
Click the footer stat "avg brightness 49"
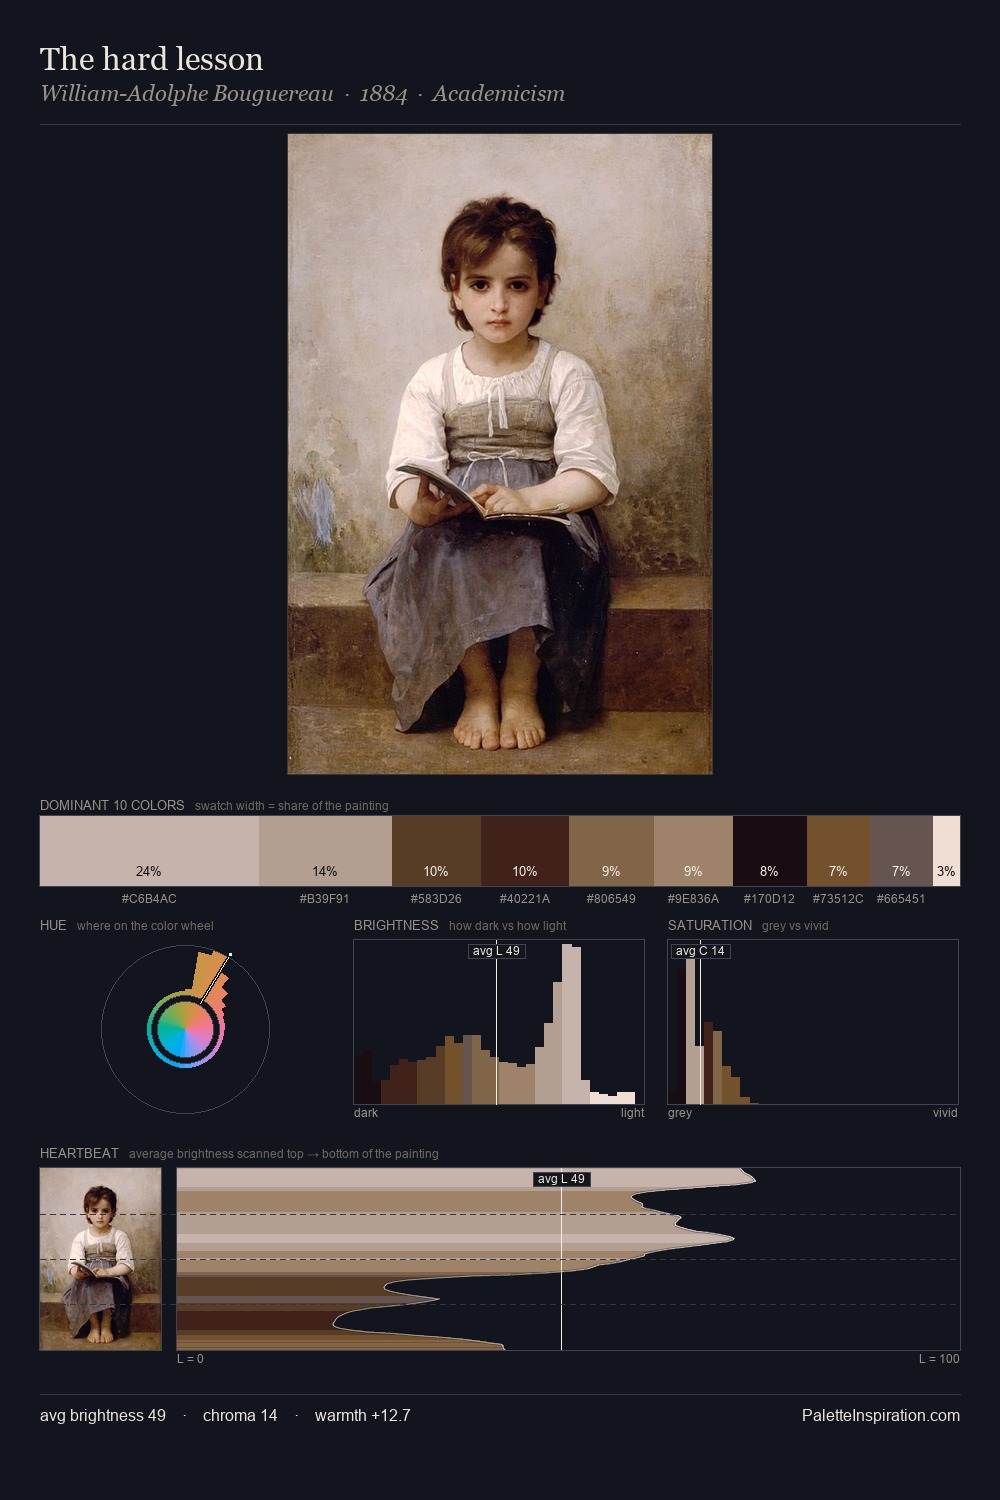[103, 1415]
